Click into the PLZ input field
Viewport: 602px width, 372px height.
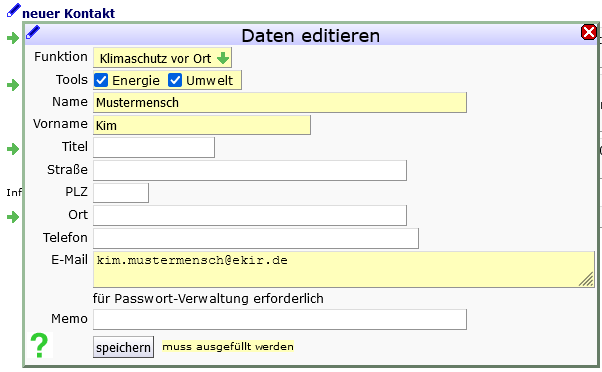pyautogui.click(x=121, y=193)
